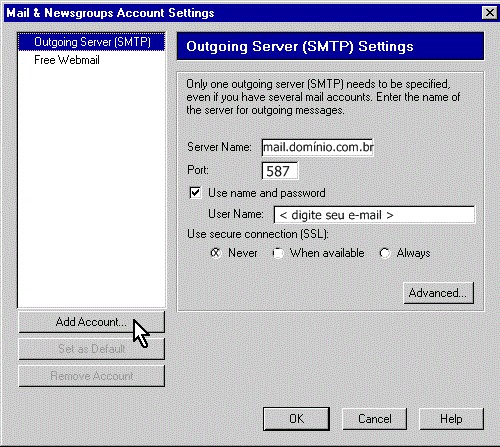Close the Account Settings dialog with X

pos(490,13)
